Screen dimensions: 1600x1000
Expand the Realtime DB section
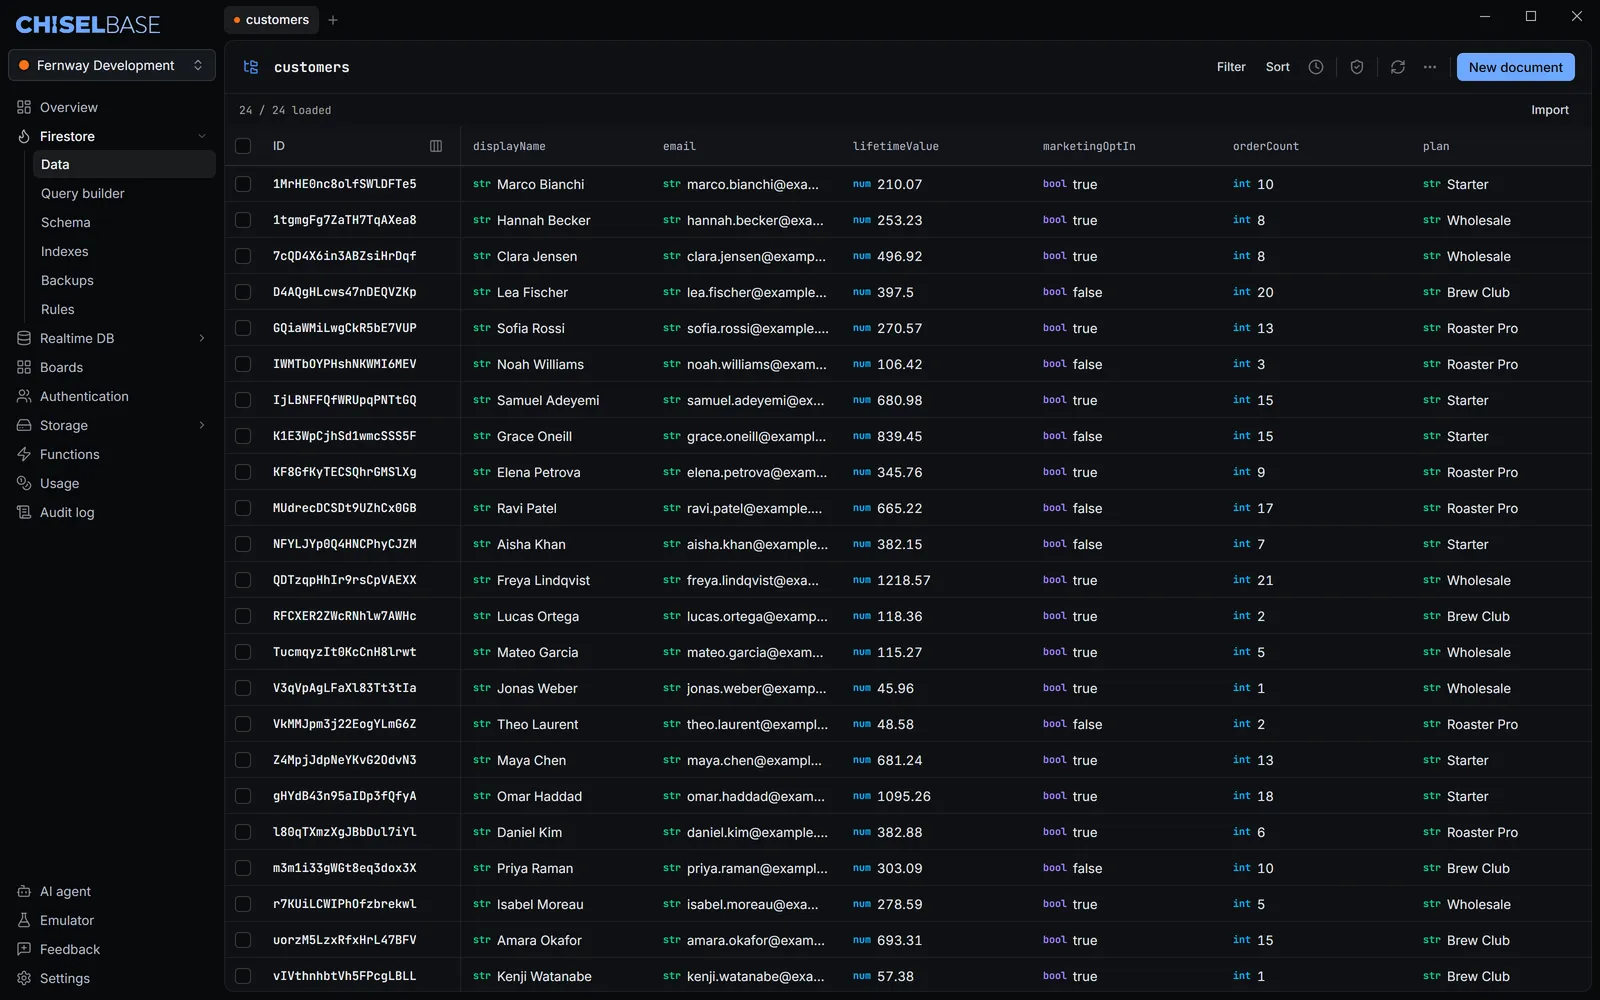(202, 338)
